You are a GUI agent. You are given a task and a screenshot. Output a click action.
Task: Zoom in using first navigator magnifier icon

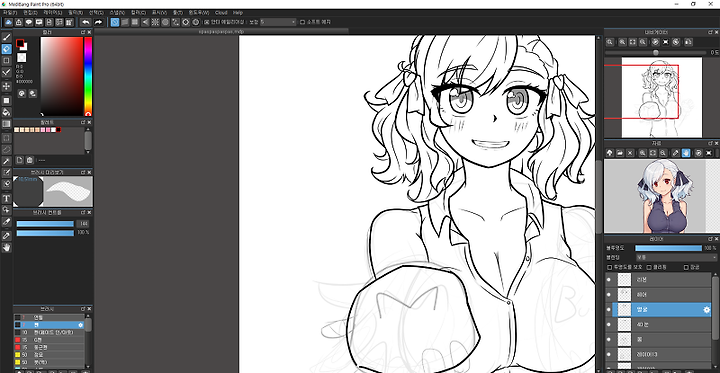[x=610, y=42]
